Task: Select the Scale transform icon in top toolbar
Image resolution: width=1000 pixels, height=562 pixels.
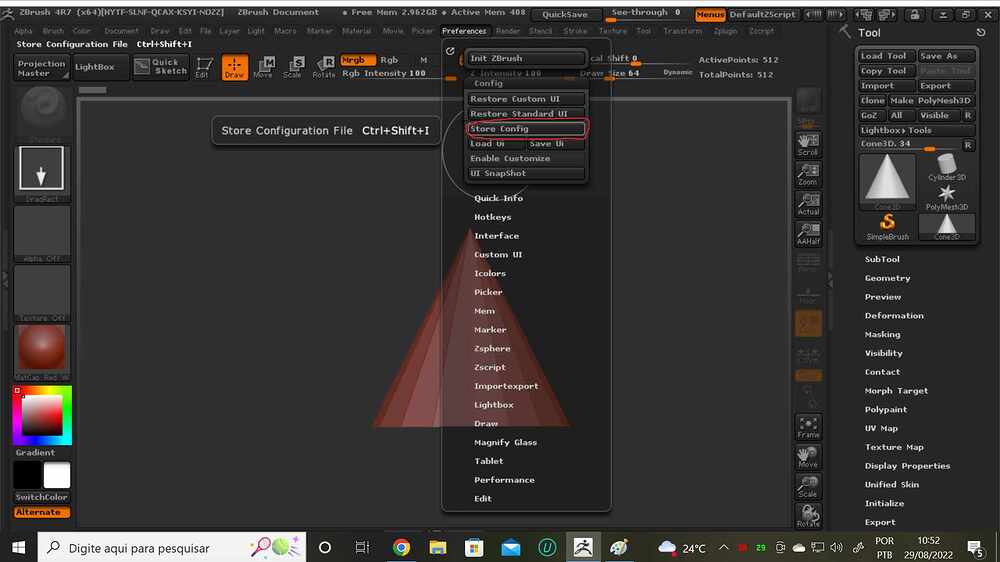Action: (292, 67)
